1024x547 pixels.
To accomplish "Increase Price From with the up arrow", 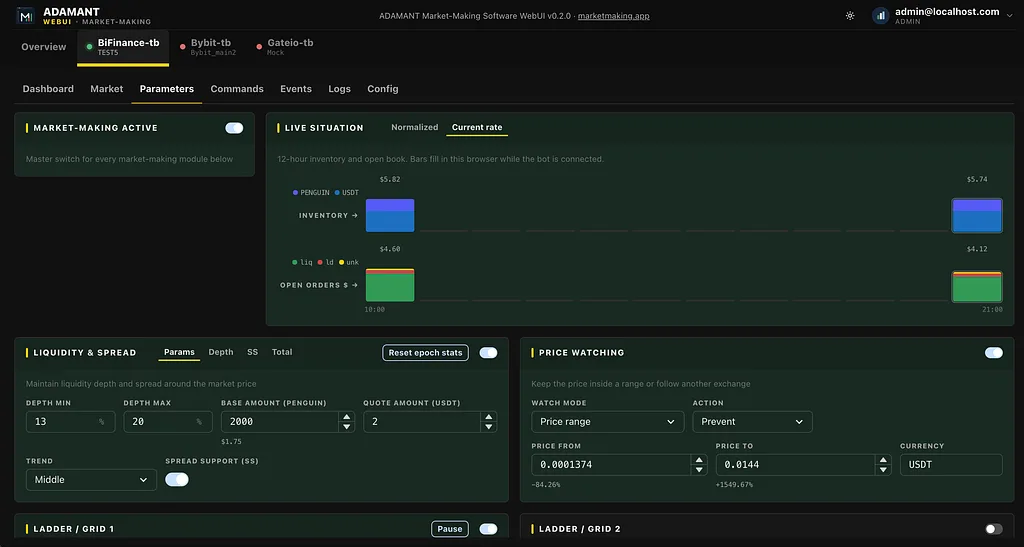I will pyautogui.click(x=699, y=460).
